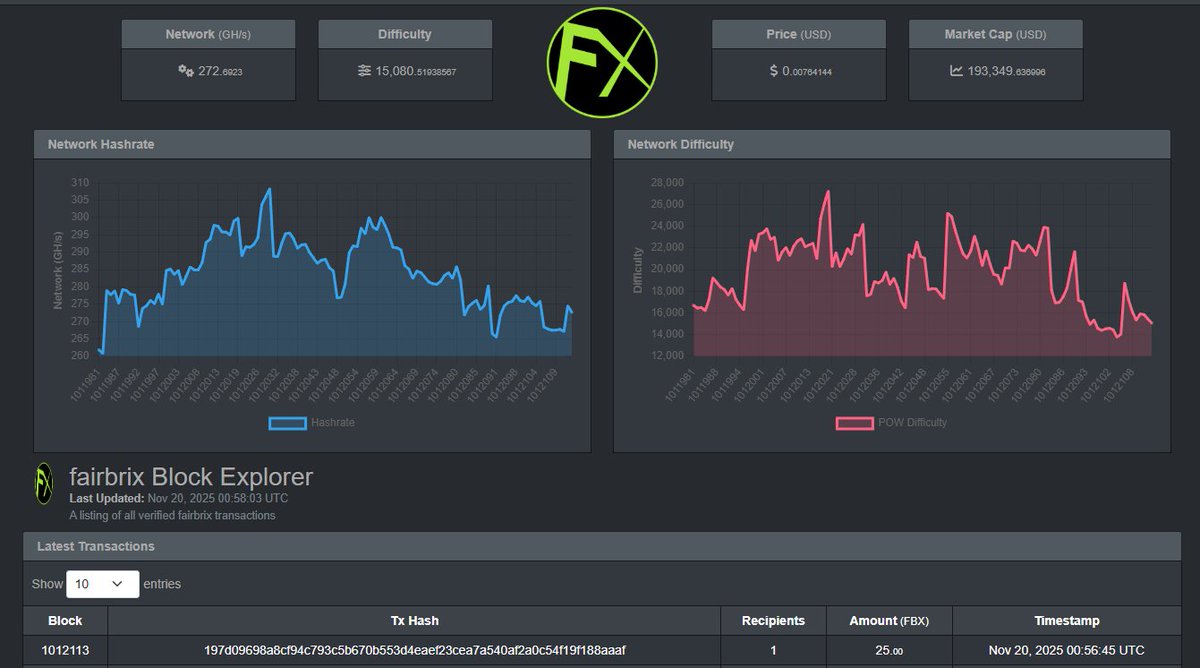Open block 1012113 link
This screenshot has width=1200, height=668.
65,650
